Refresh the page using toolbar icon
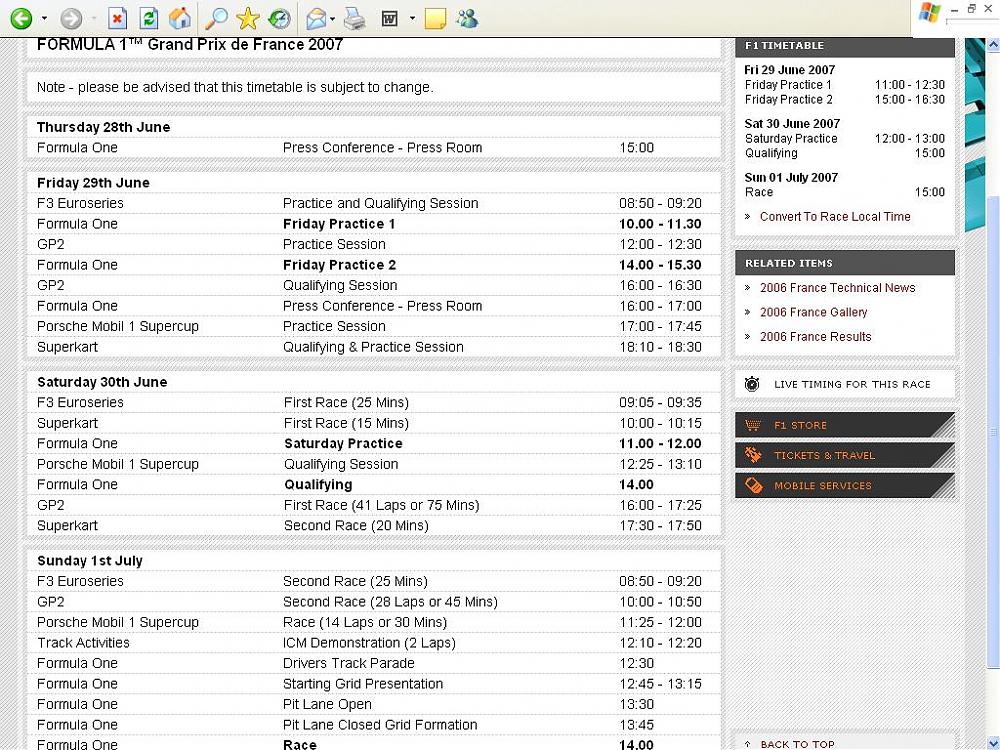 tap(148, 18)
